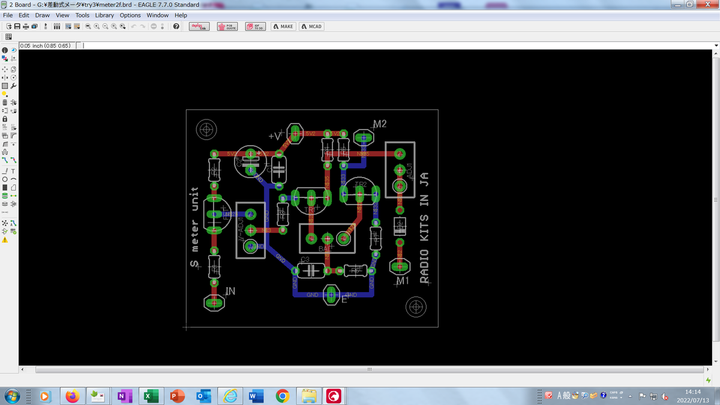
Task: Open the Errors warning triangle tool
Action: [4, 240]
